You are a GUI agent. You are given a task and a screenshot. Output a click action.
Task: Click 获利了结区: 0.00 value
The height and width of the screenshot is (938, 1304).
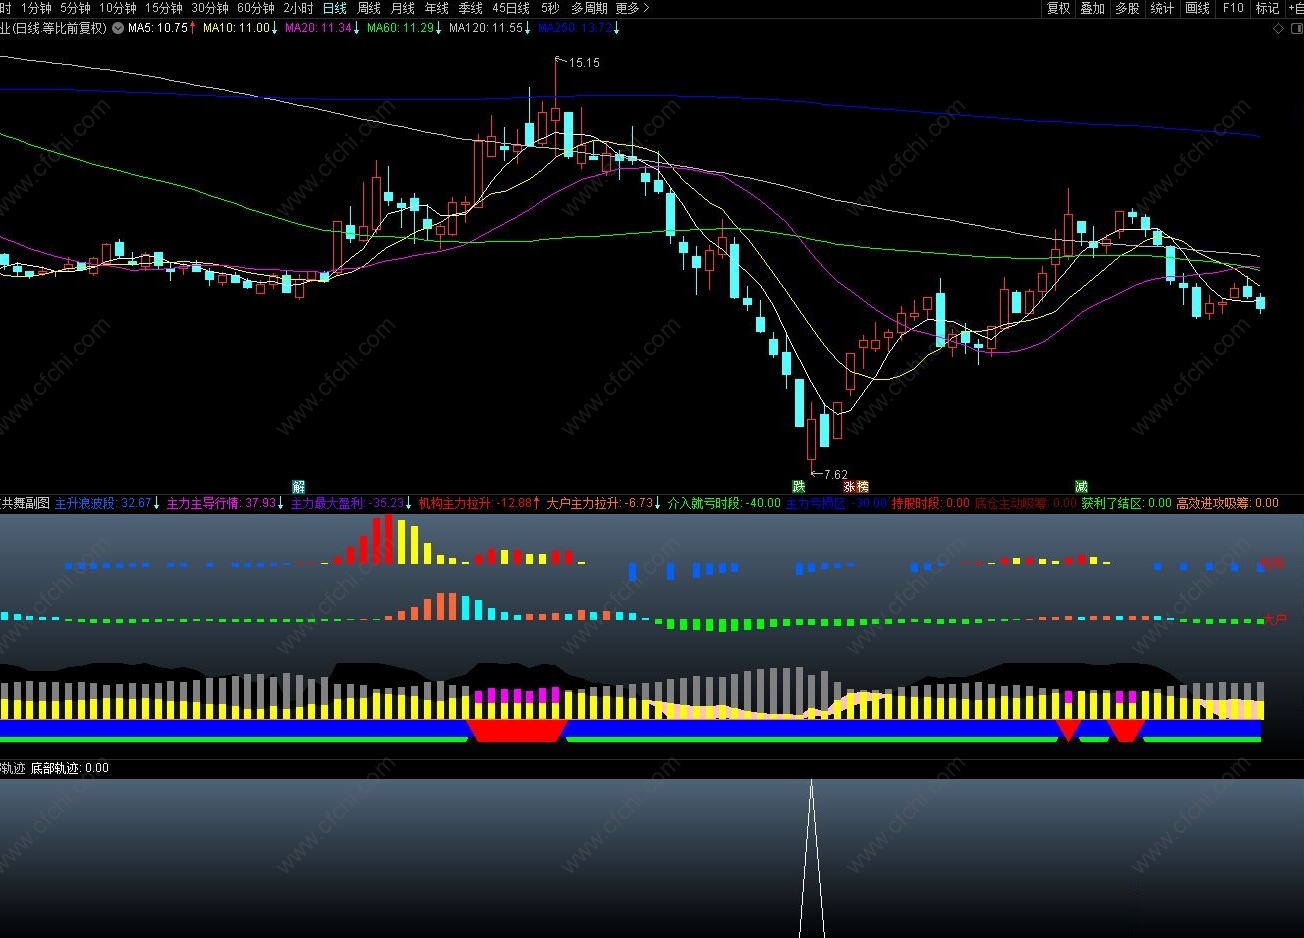coord(1126,503)
